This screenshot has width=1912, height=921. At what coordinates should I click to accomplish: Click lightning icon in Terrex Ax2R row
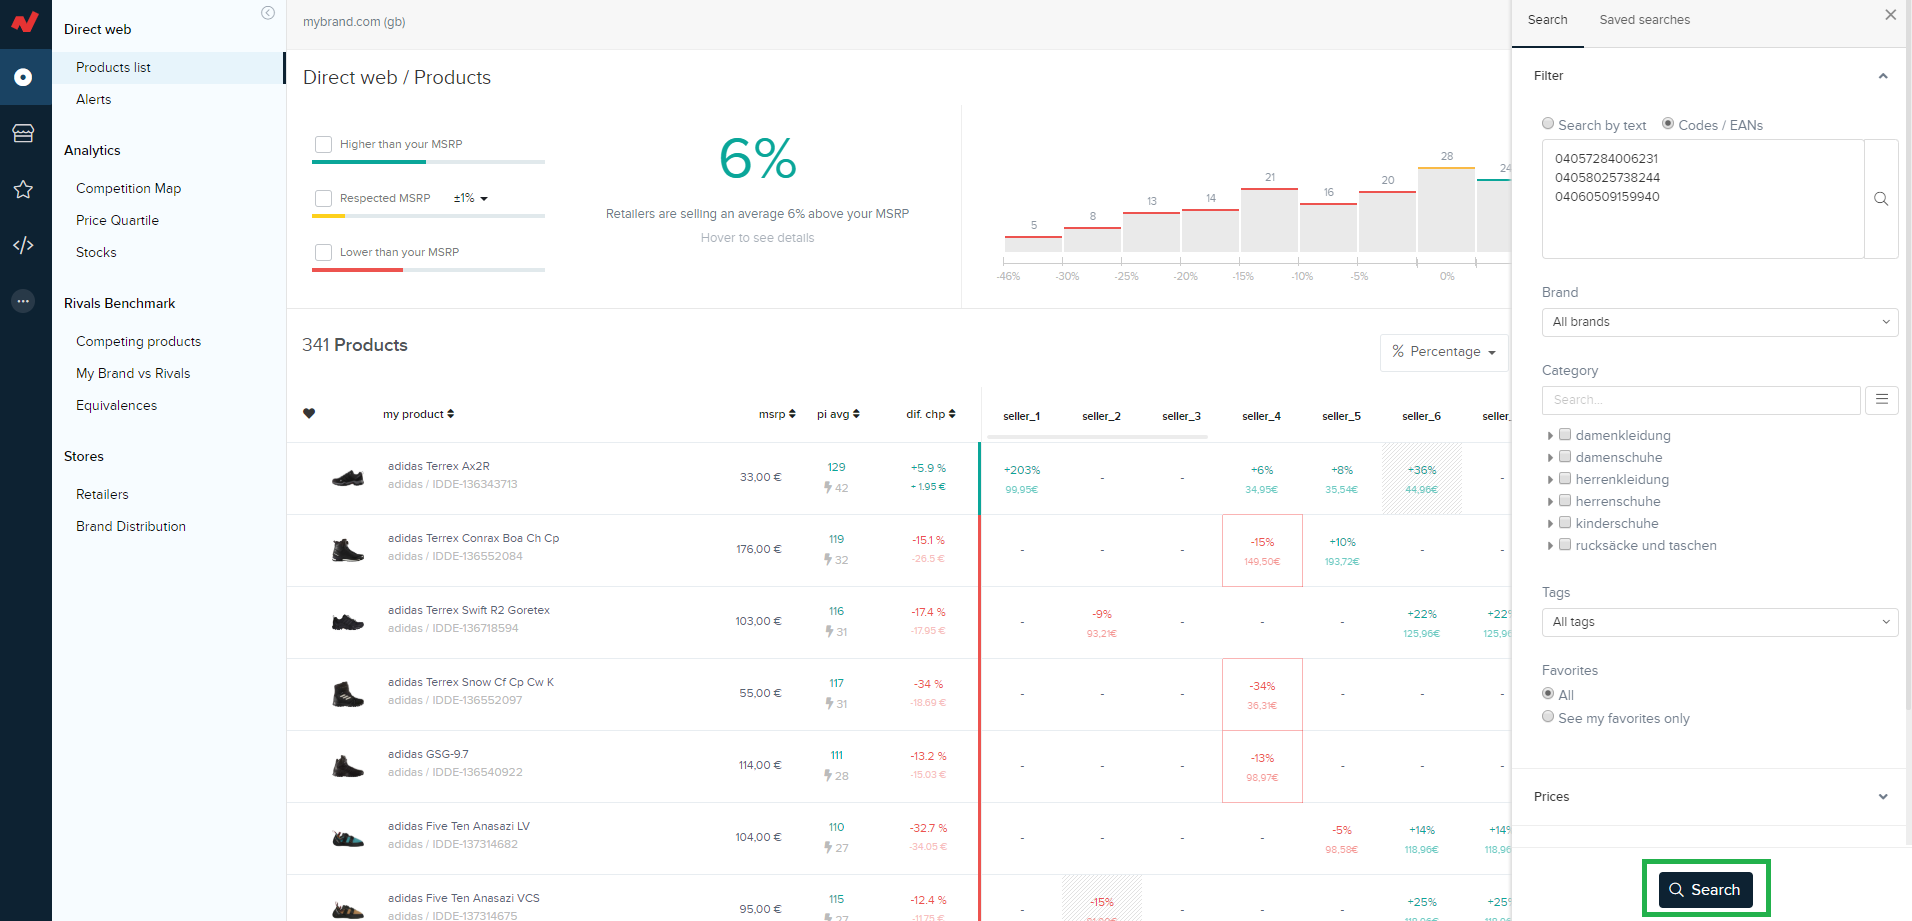(828, 488)
